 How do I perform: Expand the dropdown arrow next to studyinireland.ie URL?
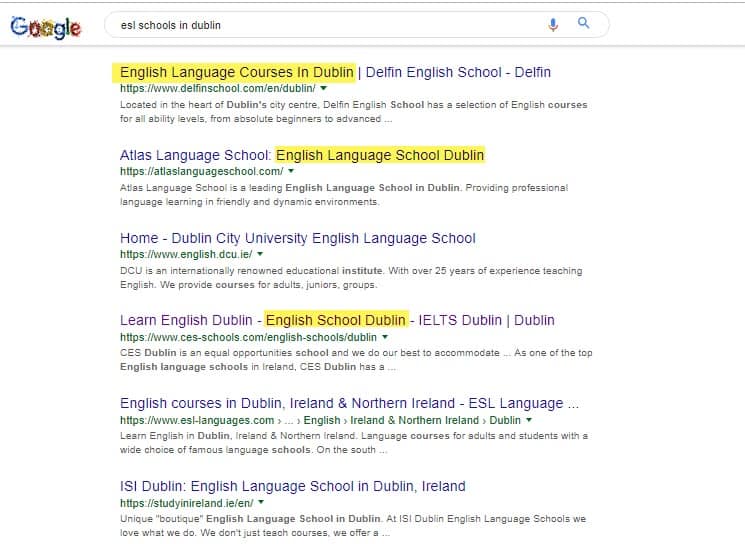pyautogui.click(x=261, y=503)
